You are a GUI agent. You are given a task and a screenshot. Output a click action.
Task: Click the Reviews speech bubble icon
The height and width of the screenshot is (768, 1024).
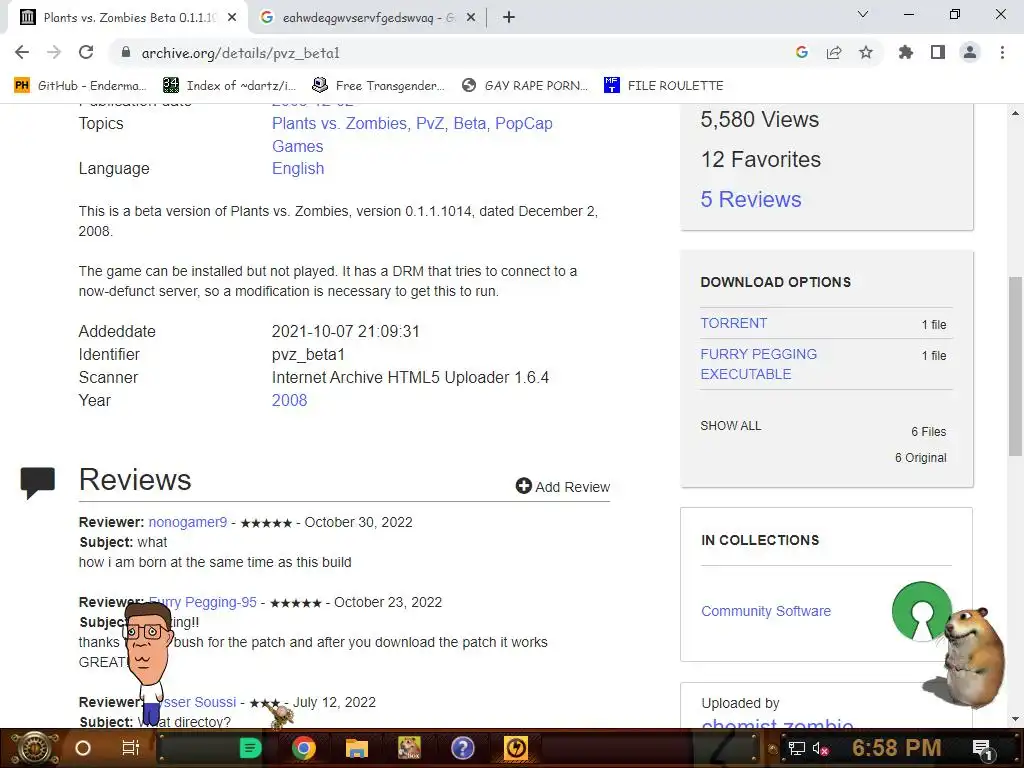point(38,483)
